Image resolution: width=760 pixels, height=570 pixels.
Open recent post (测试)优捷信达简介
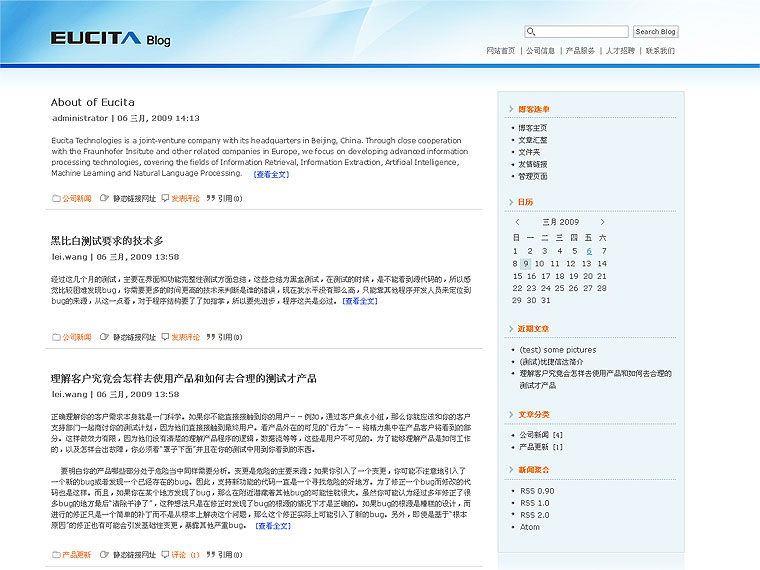[552, 362]
